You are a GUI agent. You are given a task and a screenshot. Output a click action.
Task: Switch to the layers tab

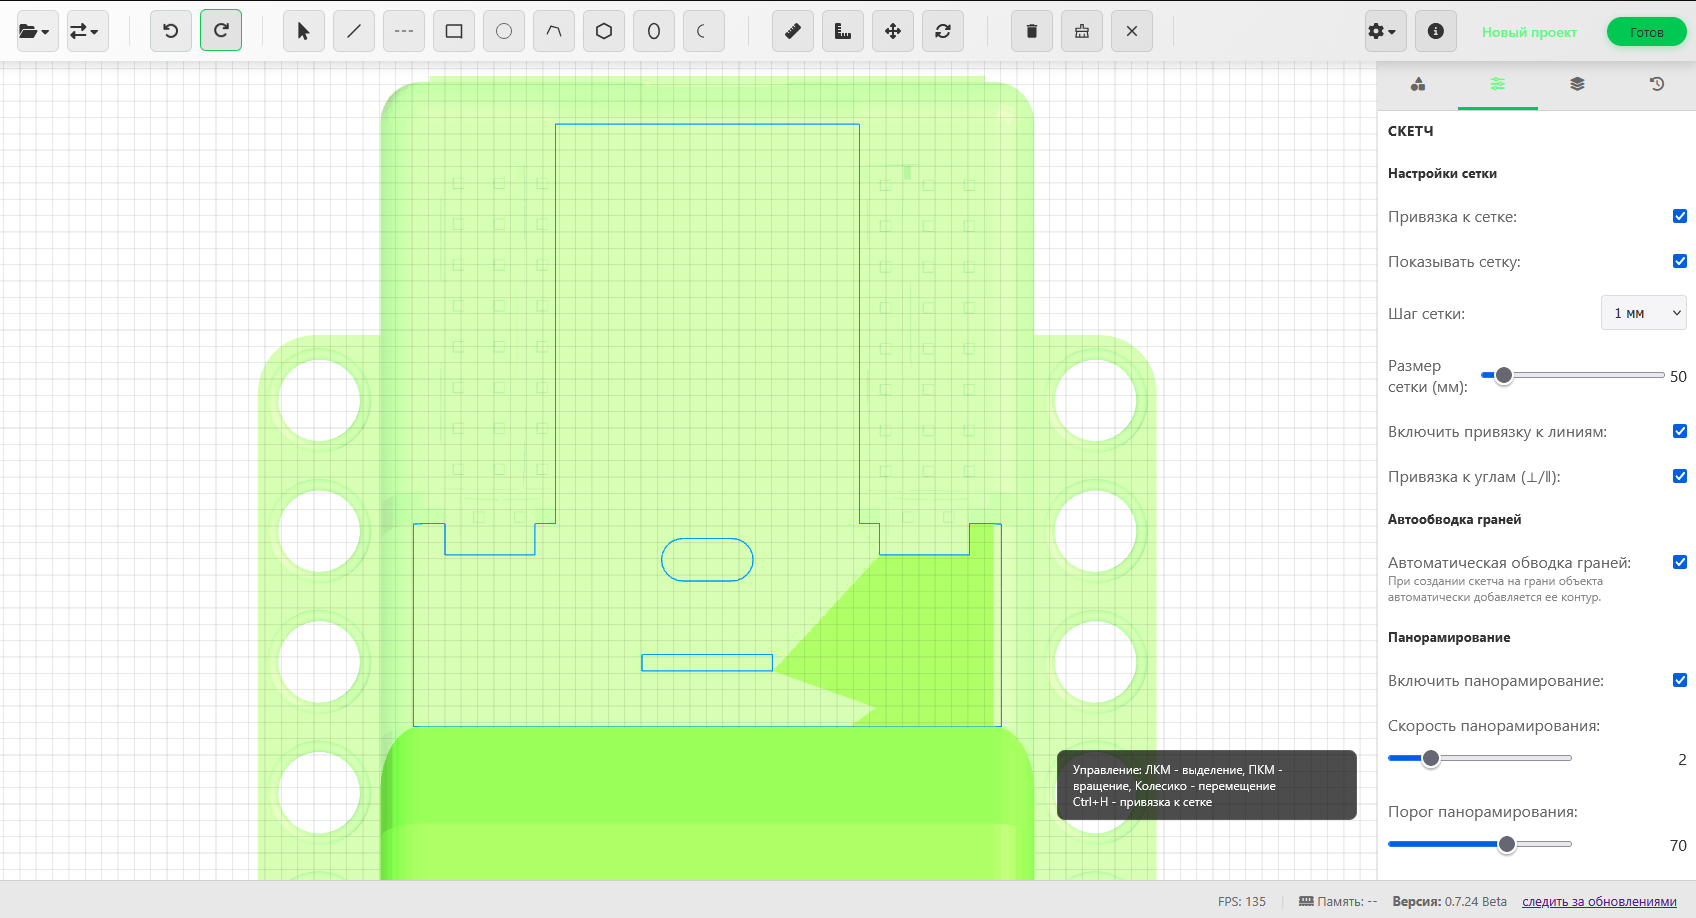coord(1577,84)
